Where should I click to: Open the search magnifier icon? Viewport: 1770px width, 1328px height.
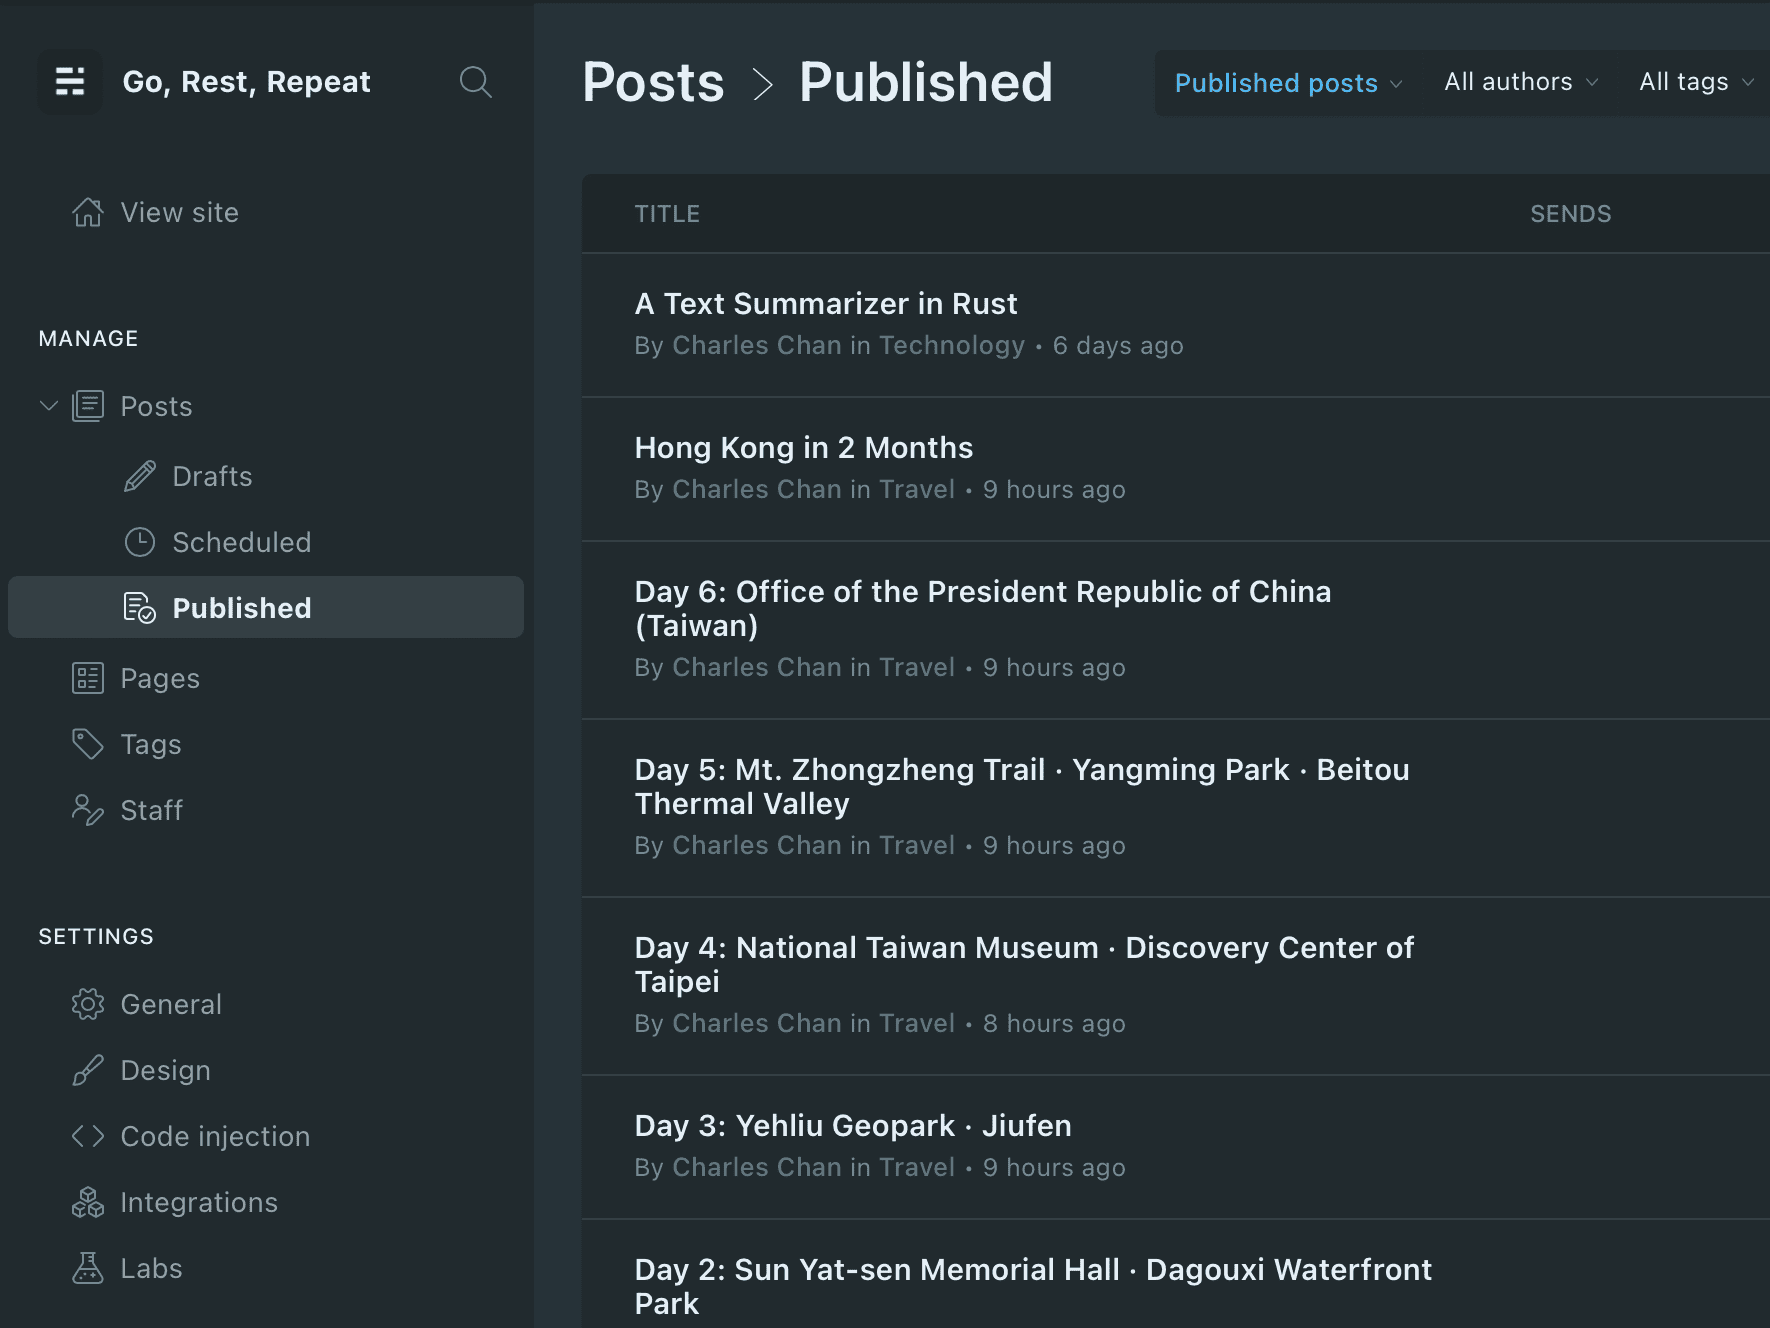pyautogui.click(x=476, y=82)
